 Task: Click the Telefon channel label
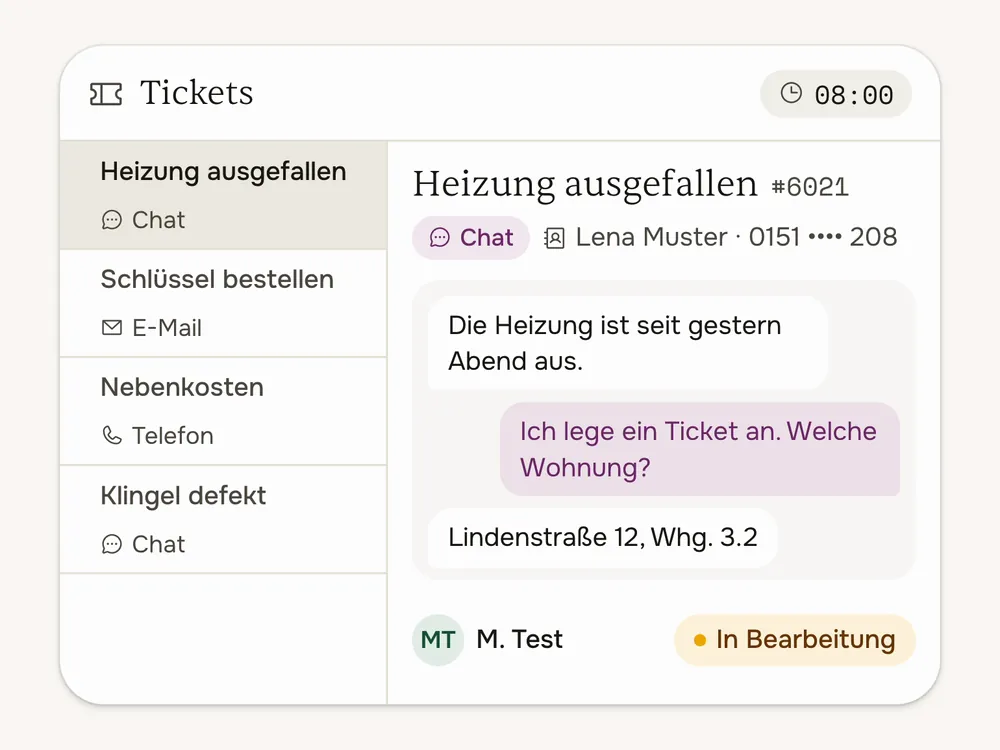tap(173, 436)
